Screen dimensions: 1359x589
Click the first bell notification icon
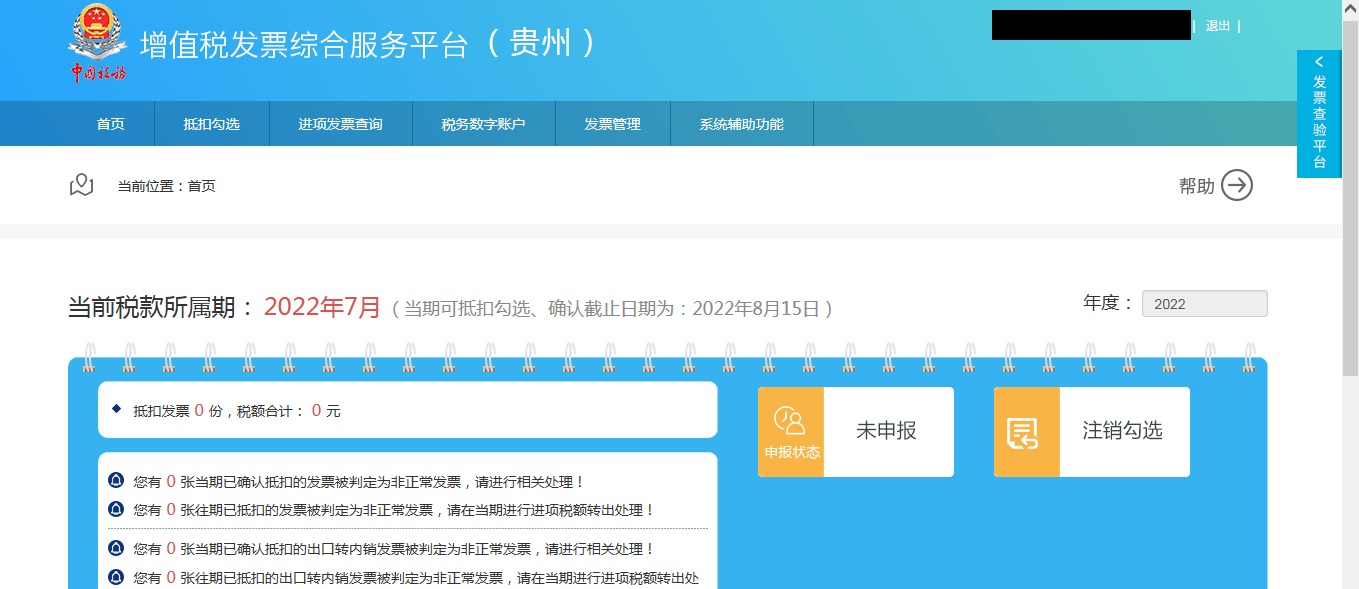[116, 481]
